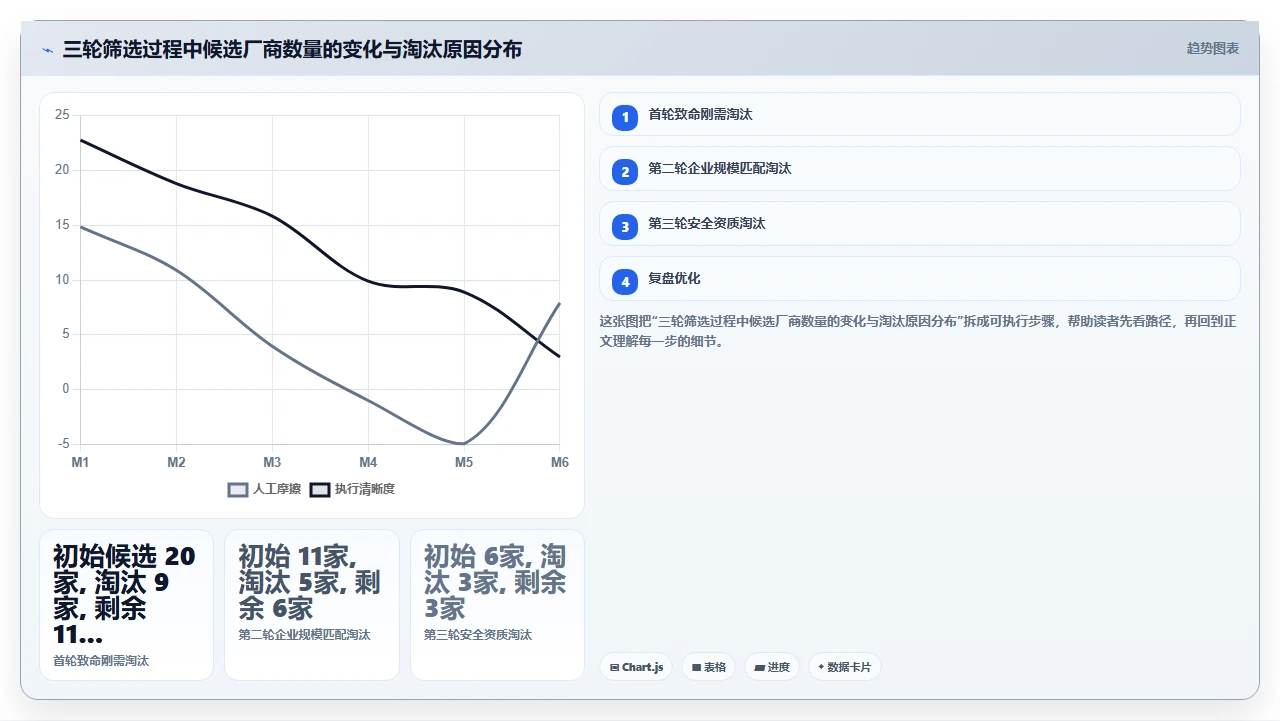Click the -5 y-axis value

(x=64, y=444)
